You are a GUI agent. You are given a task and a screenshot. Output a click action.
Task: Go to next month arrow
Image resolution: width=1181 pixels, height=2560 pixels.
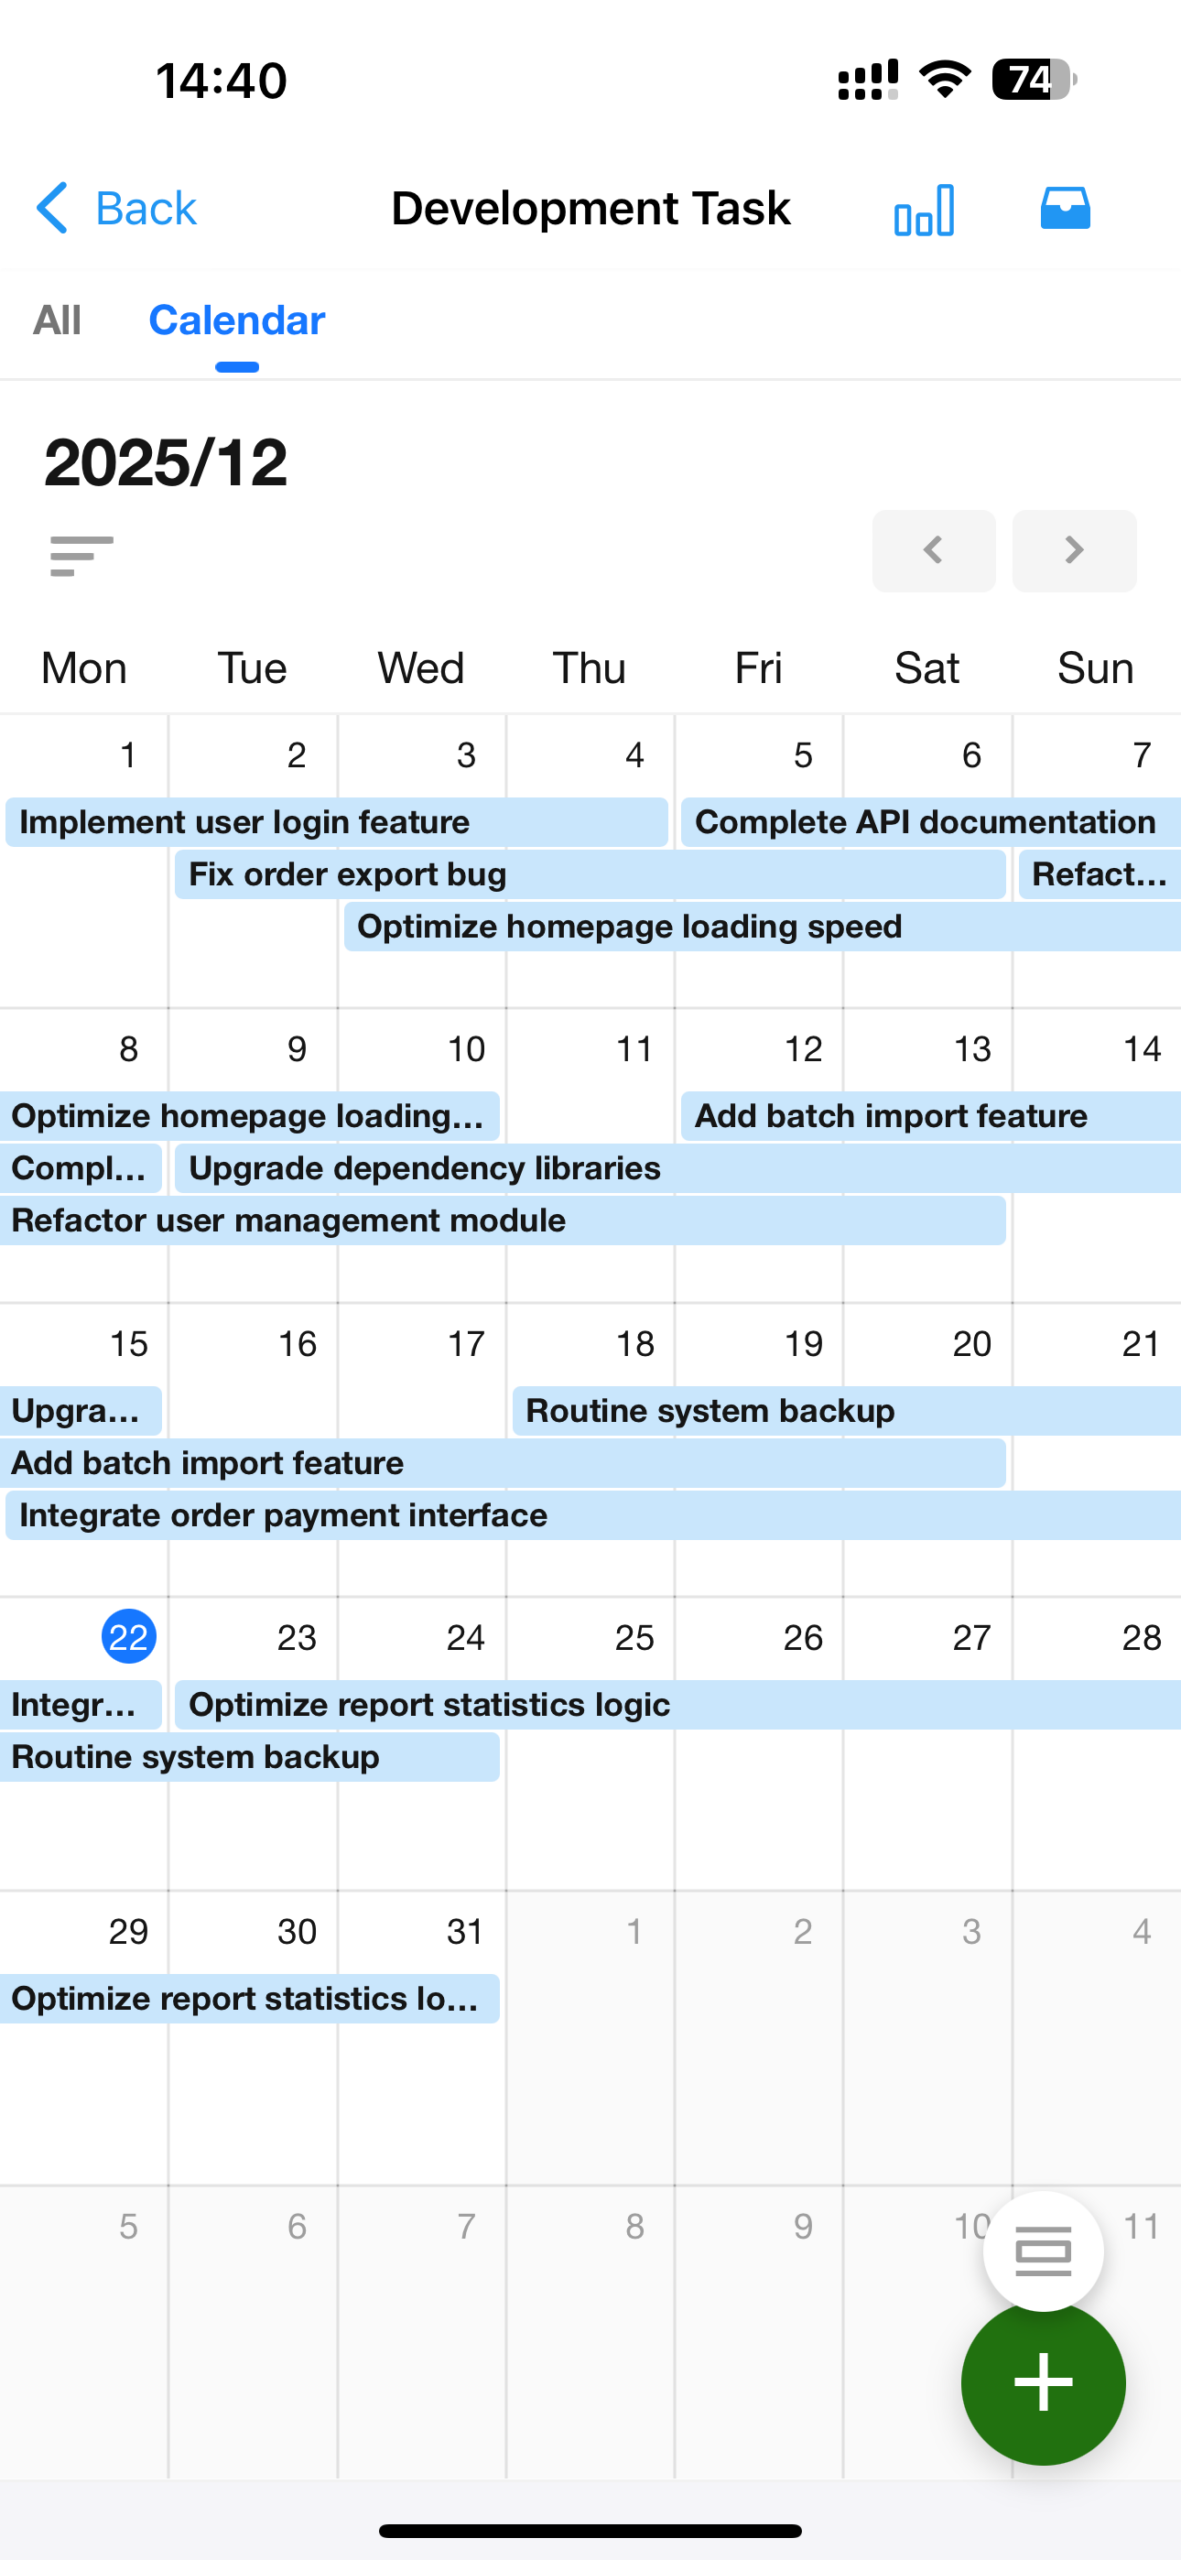[x=1074, y=550]
